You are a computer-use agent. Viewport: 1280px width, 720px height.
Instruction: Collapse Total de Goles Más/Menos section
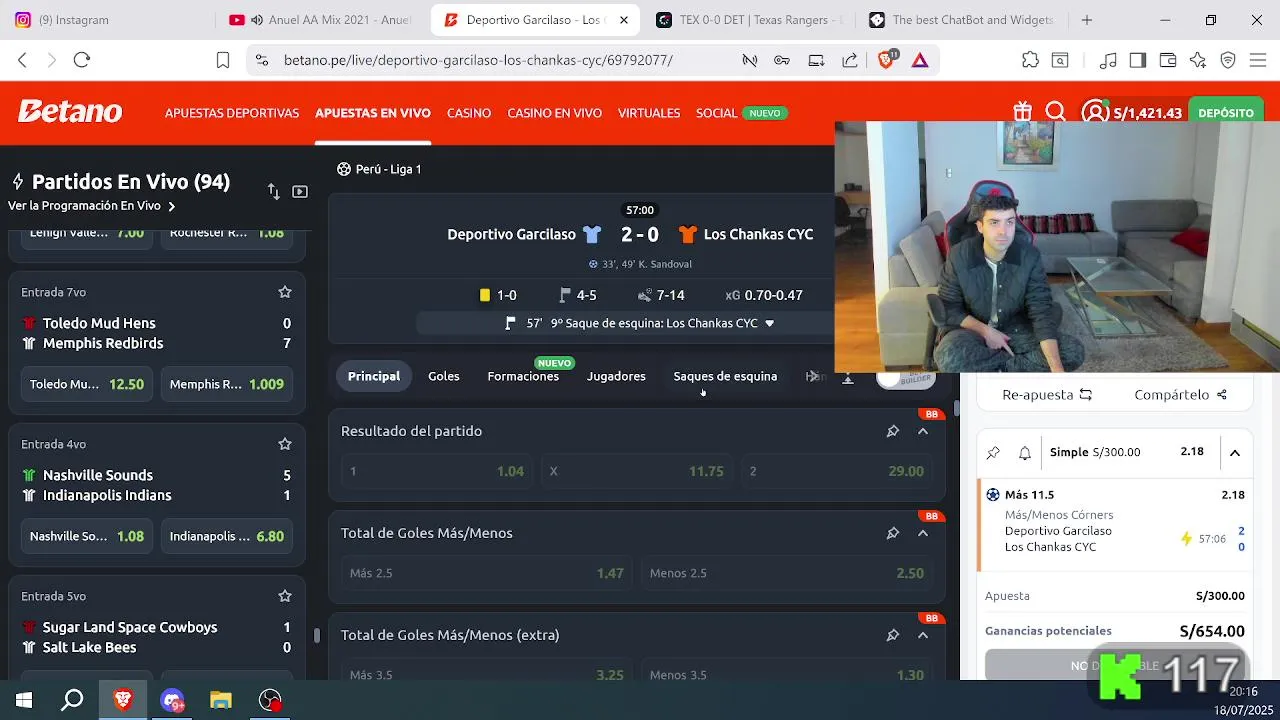coord(923,533)
